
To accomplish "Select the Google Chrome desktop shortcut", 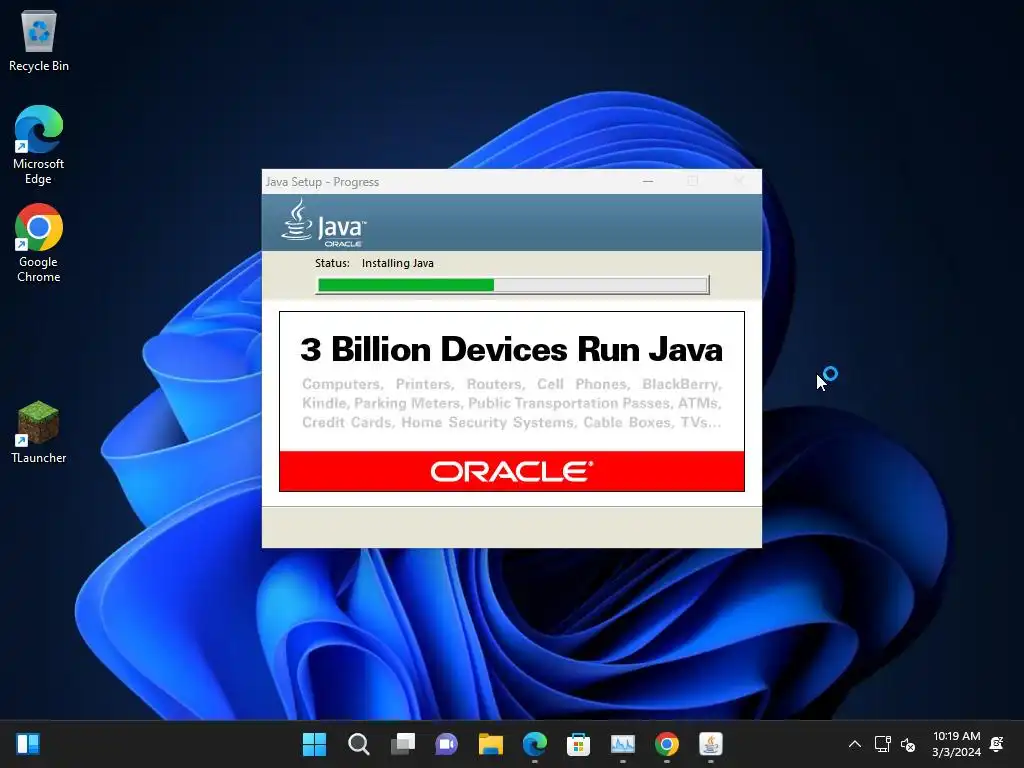I will point(39,243).
